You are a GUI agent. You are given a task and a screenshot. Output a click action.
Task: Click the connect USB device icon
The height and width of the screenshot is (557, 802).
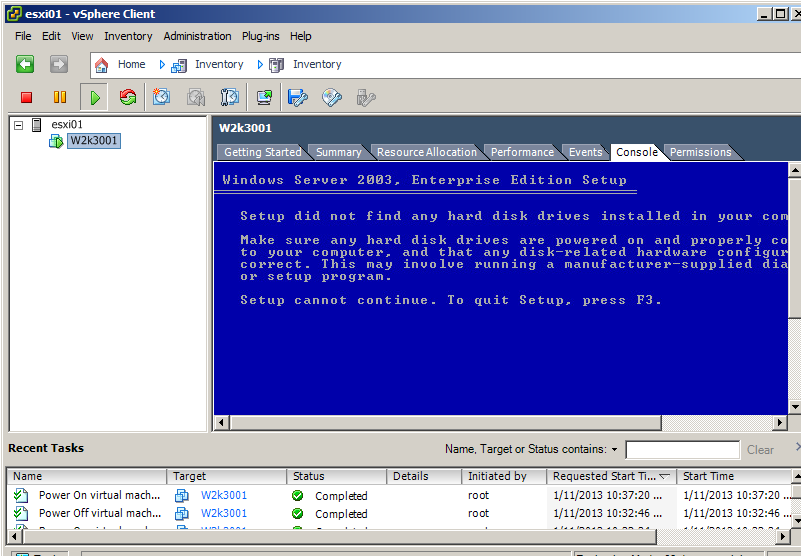[366, 97]
